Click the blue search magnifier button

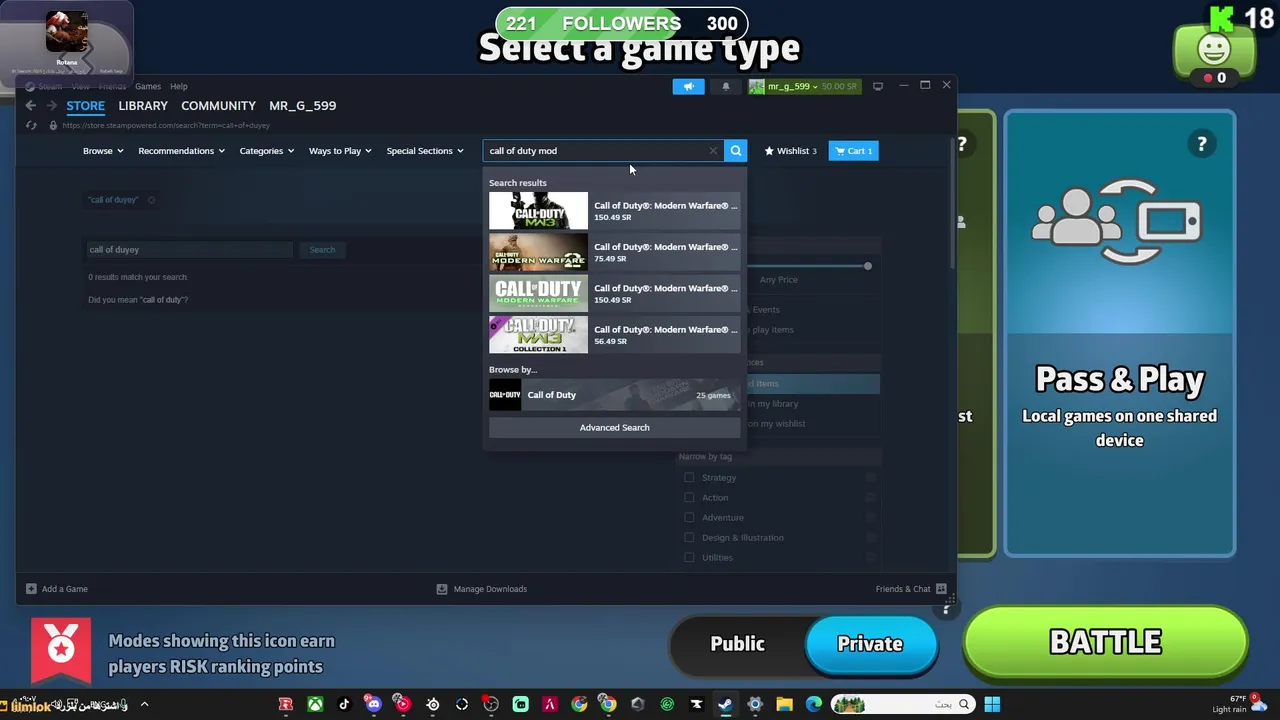tap(736, 151)
